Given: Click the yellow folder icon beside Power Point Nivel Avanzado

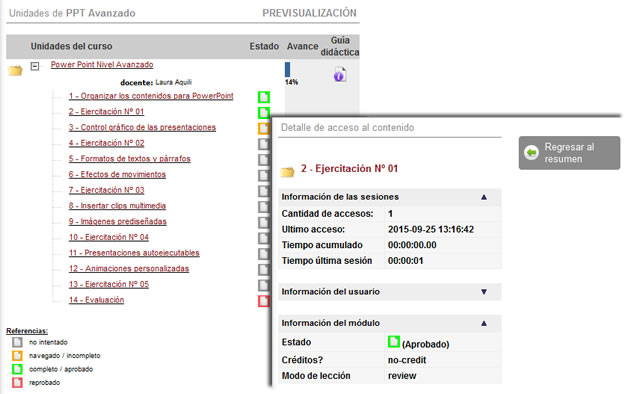Looking at the screenshot, I should point(15,71).
